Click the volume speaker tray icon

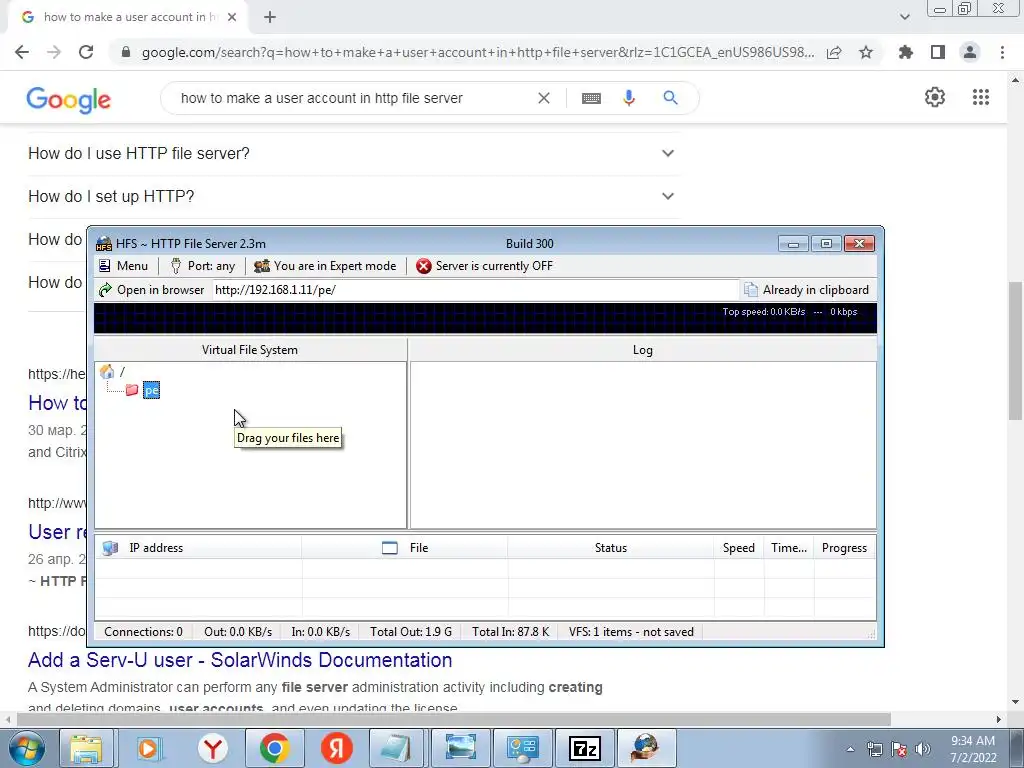923,749
